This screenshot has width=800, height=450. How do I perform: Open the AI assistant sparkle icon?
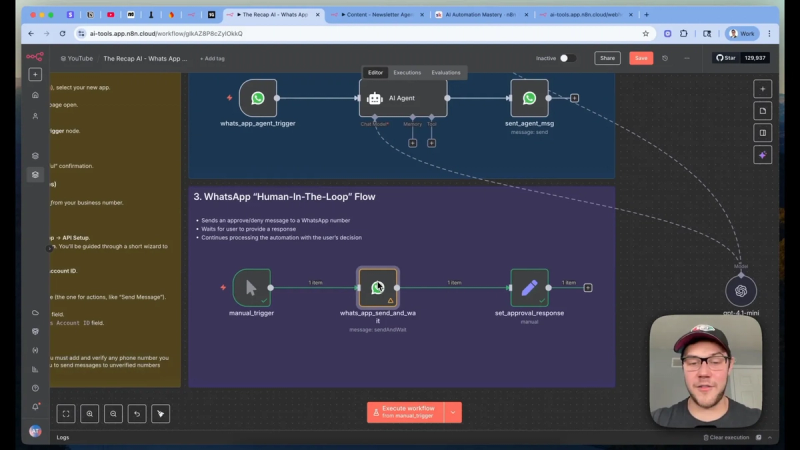pyautogui.click(x=763, y=155)
